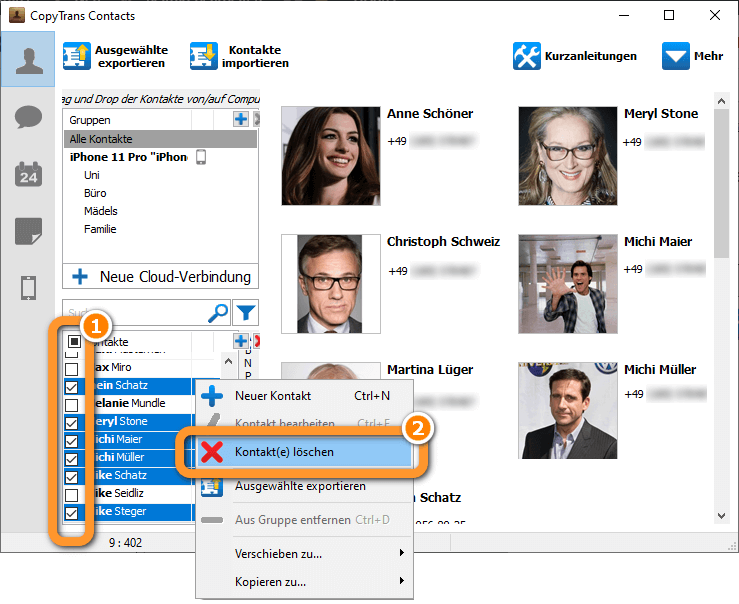Click the red X delete icon in context menu

click(212, 452)
